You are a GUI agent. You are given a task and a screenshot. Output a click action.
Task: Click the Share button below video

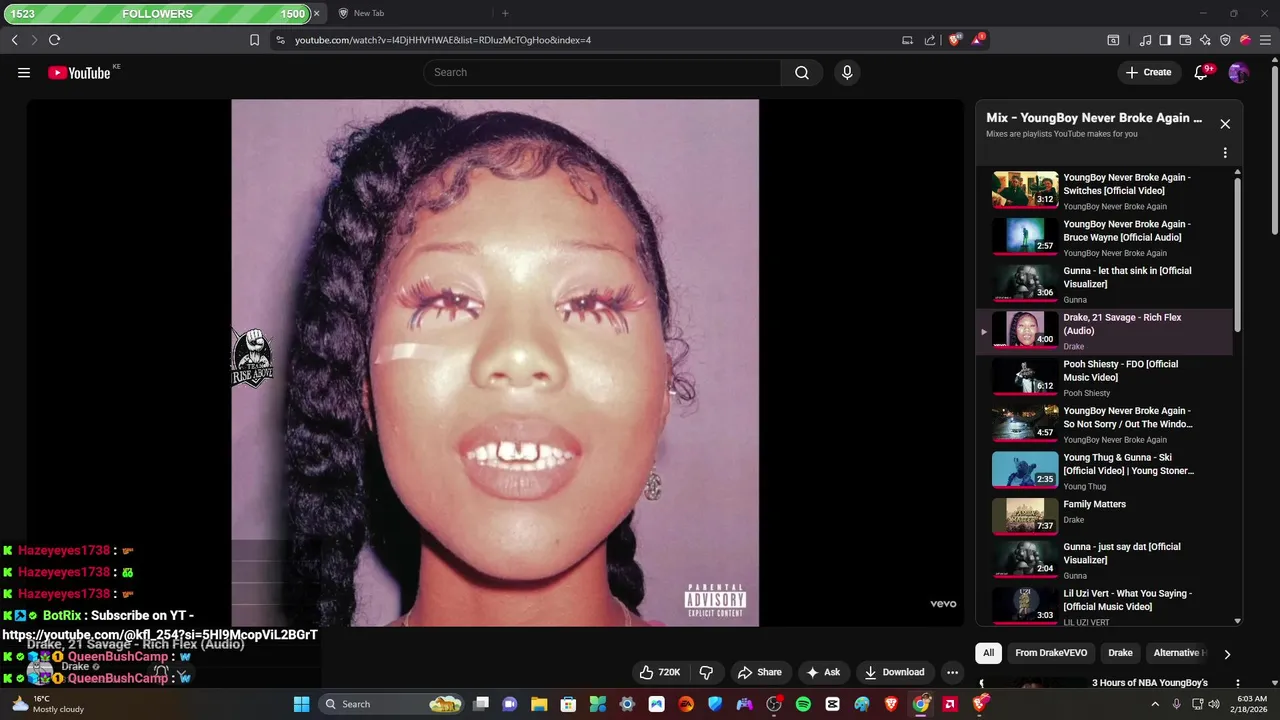759,672
